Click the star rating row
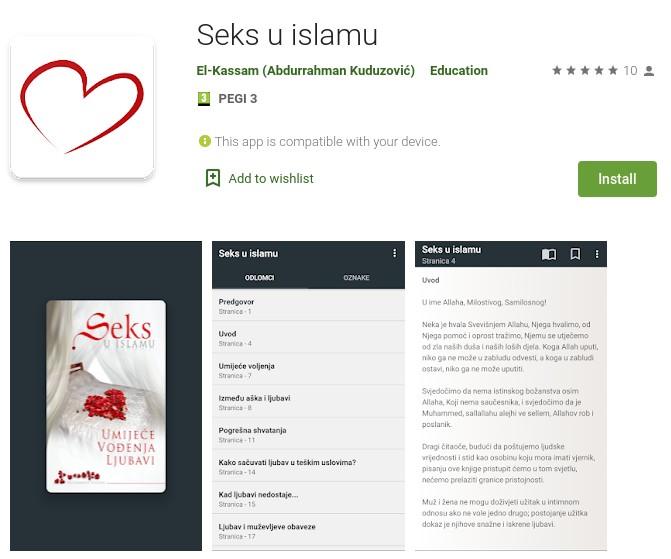Image resolution: width=671 pixels, height=559 pixels. click(585, 70)
